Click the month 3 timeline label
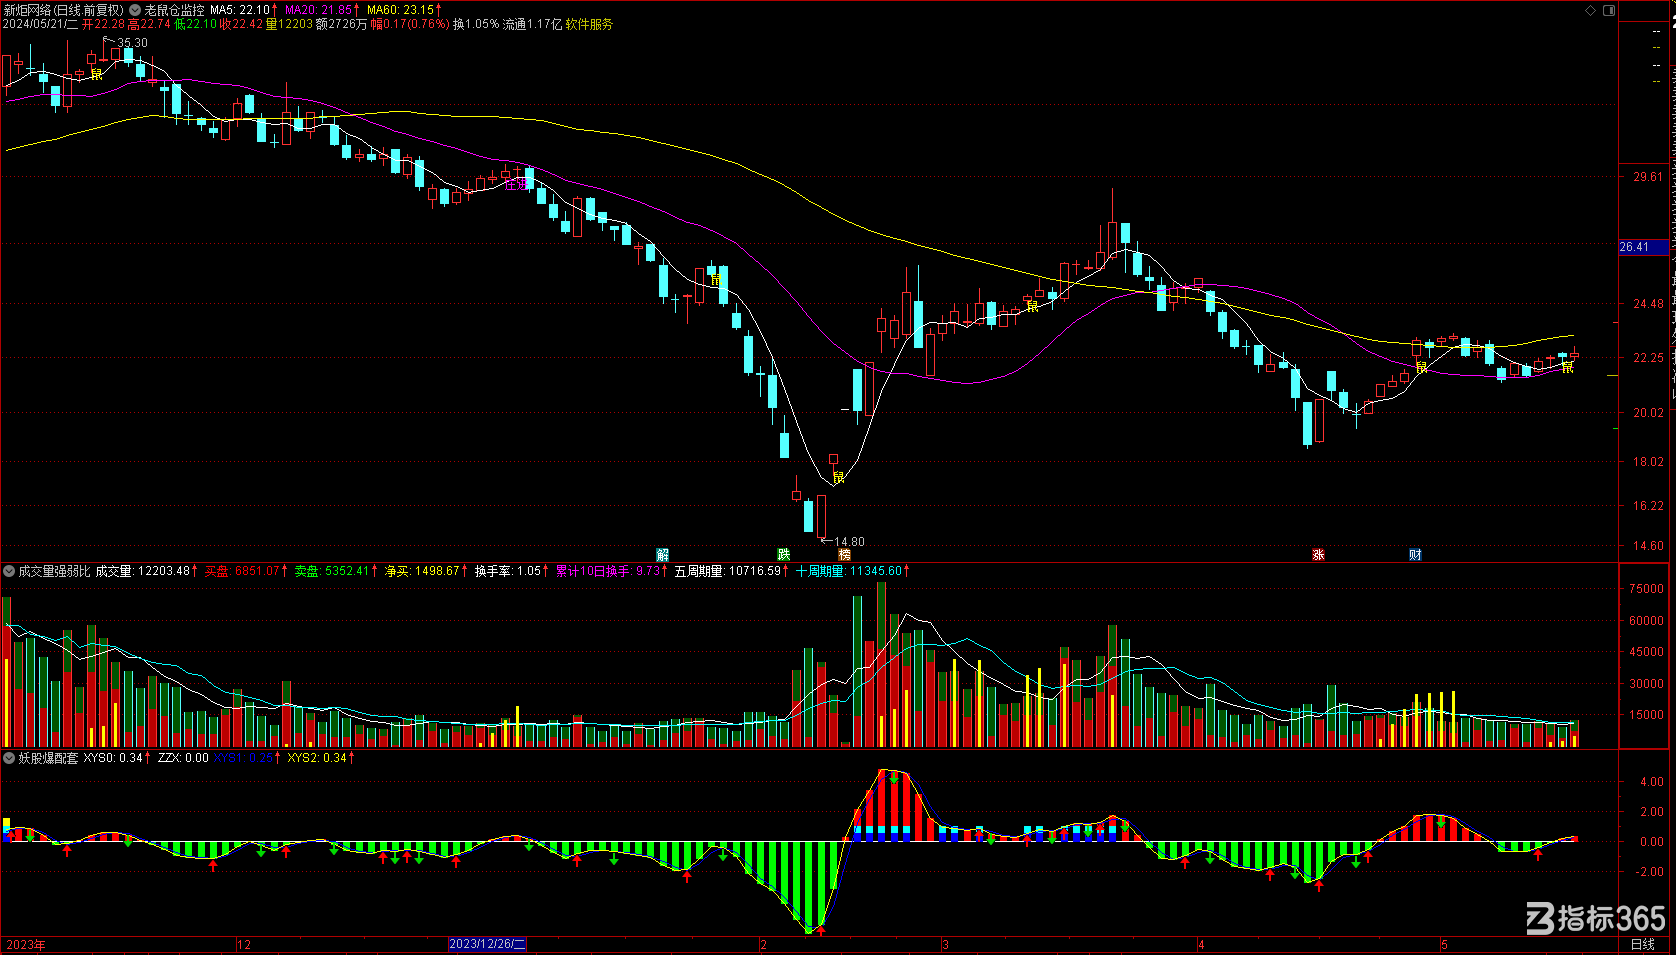This screenshot has width=1676, height=955. [x=945, y=944]
